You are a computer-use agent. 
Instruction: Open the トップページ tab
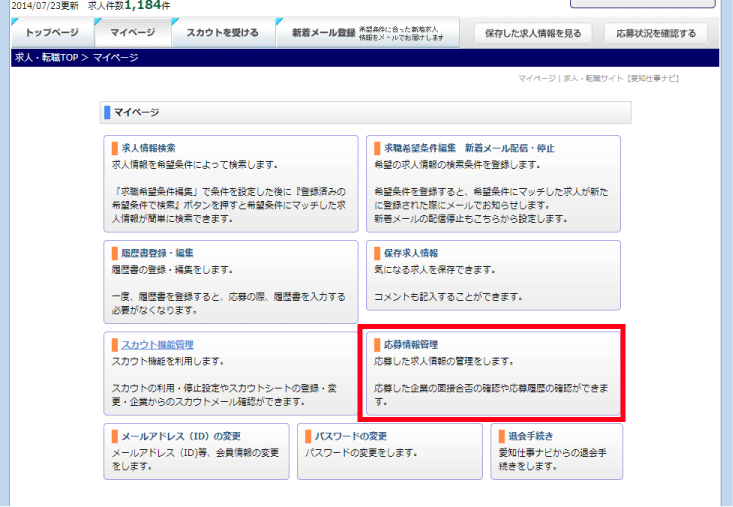click(x=51, y=33)
